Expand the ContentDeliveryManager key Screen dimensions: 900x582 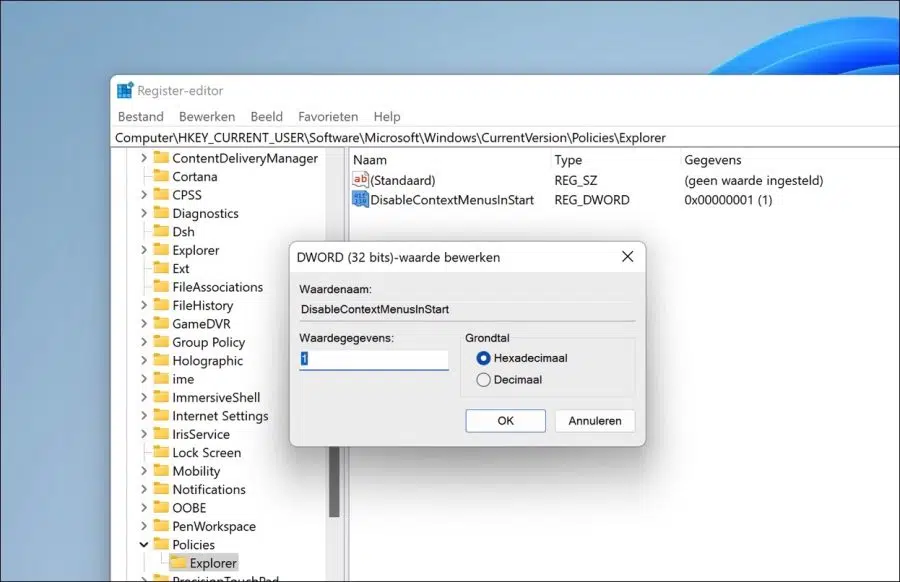click(143, 158)
